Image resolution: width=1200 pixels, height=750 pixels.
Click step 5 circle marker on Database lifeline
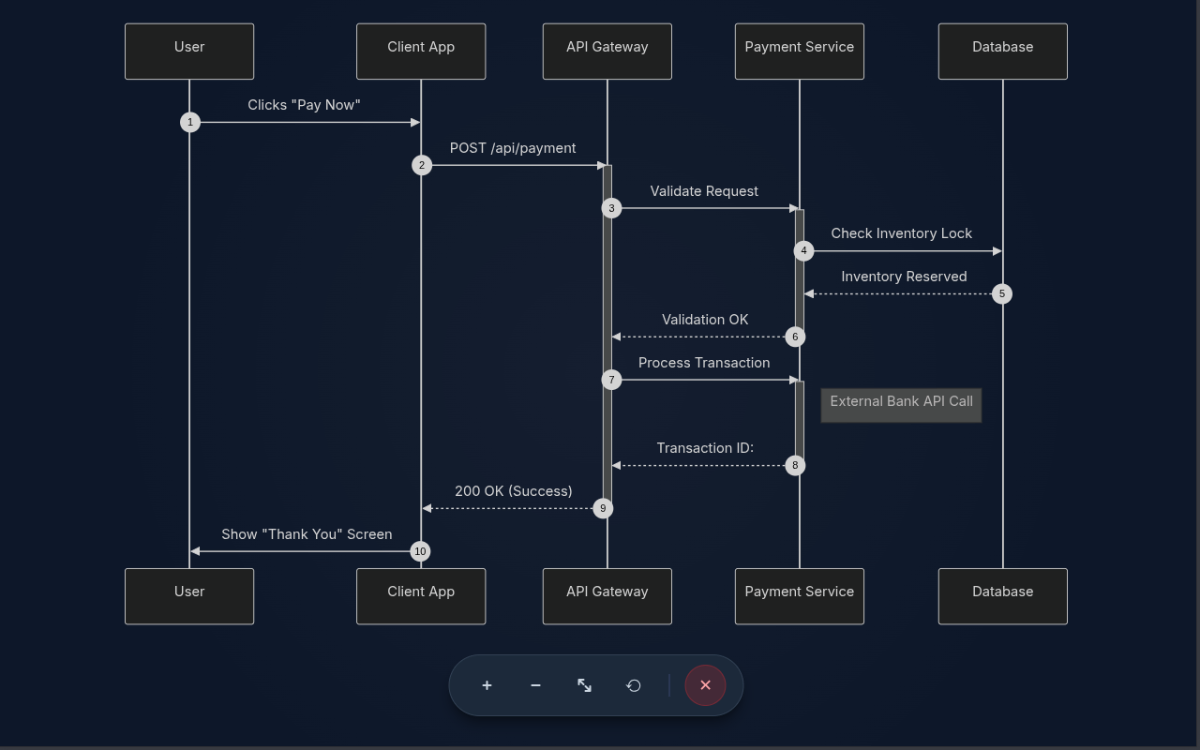(x=1002, y=294)
